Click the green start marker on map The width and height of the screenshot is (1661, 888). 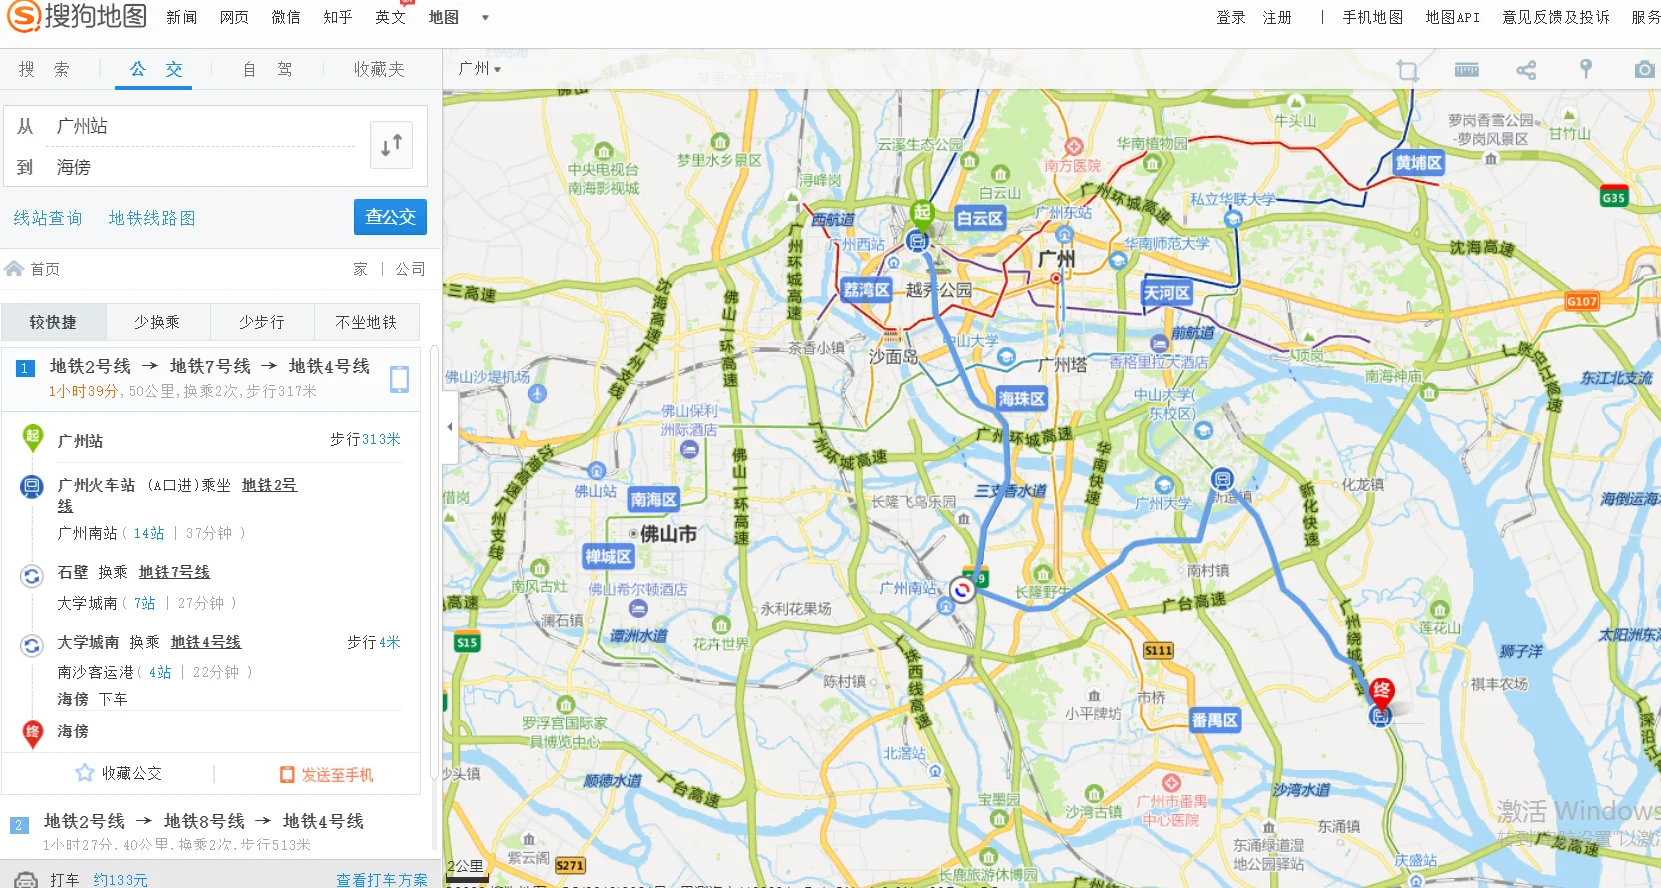tap(921, 212)
